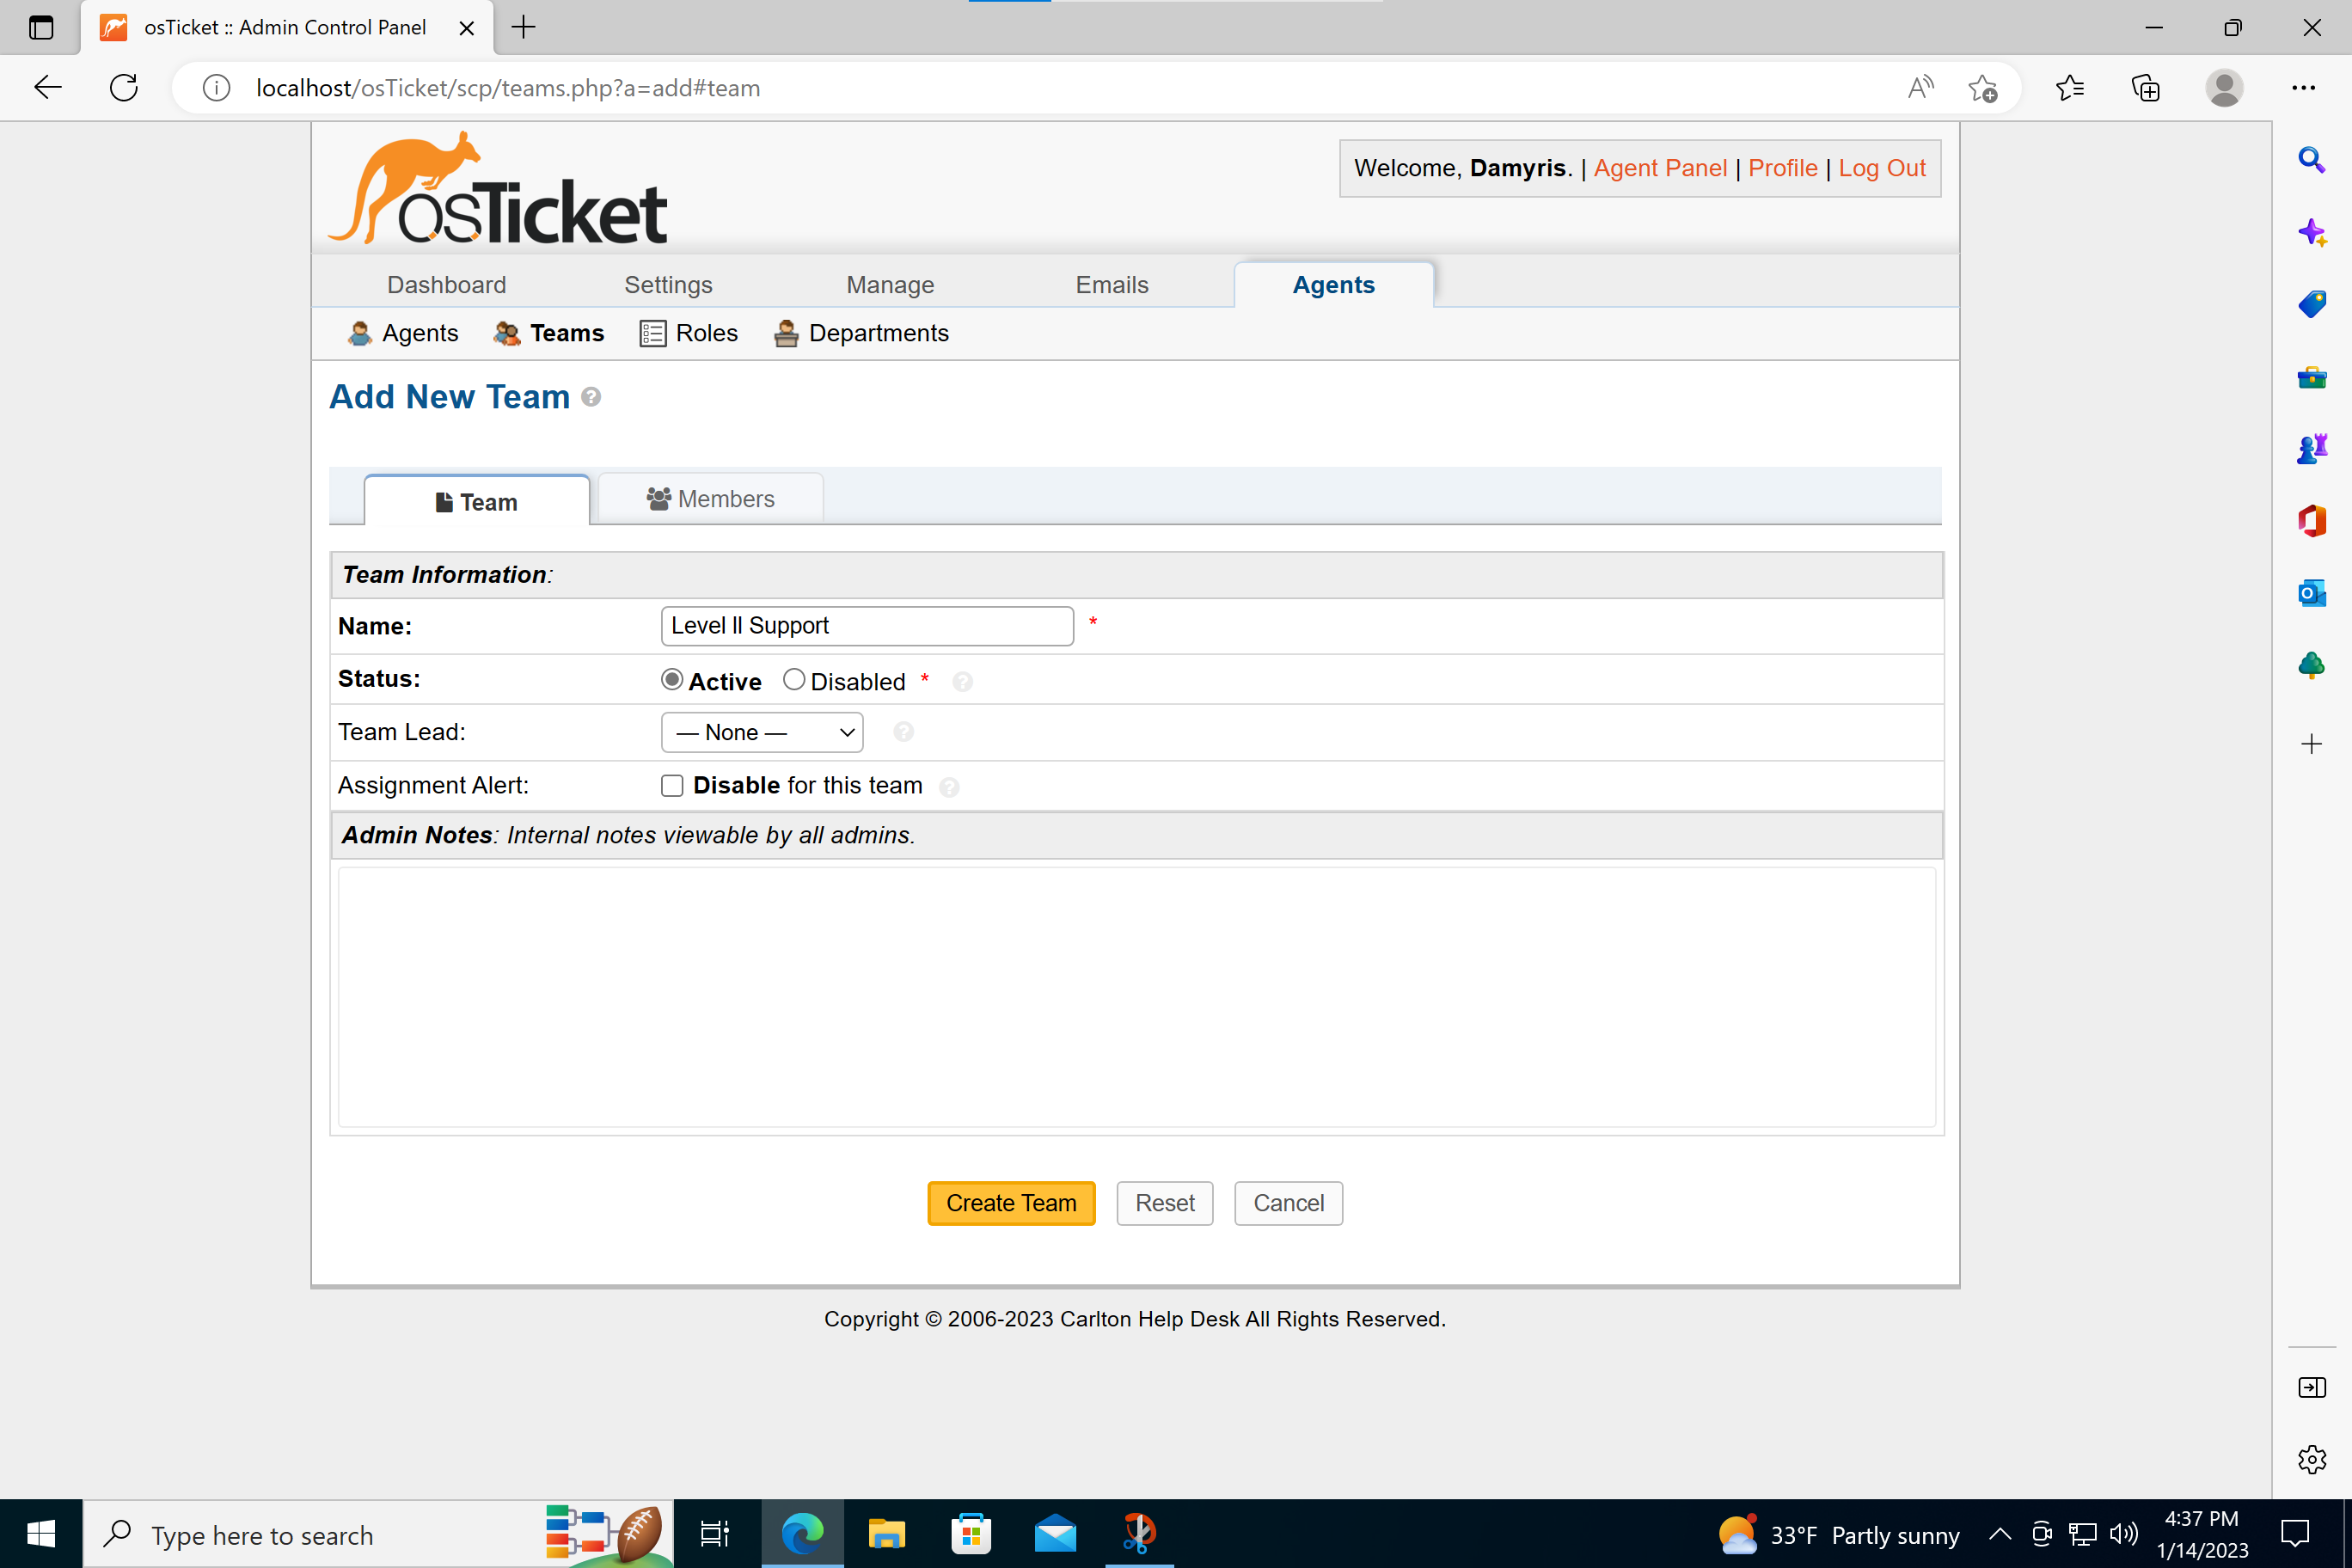Select the Disabled status radio button
This screenshot has width=2352, height=1568.
(791, 679)
